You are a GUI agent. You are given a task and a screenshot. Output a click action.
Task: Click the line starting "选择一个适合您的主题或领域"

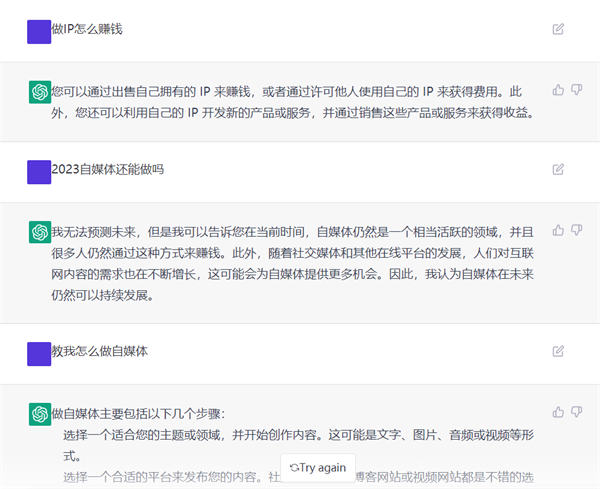coord(298,435)
